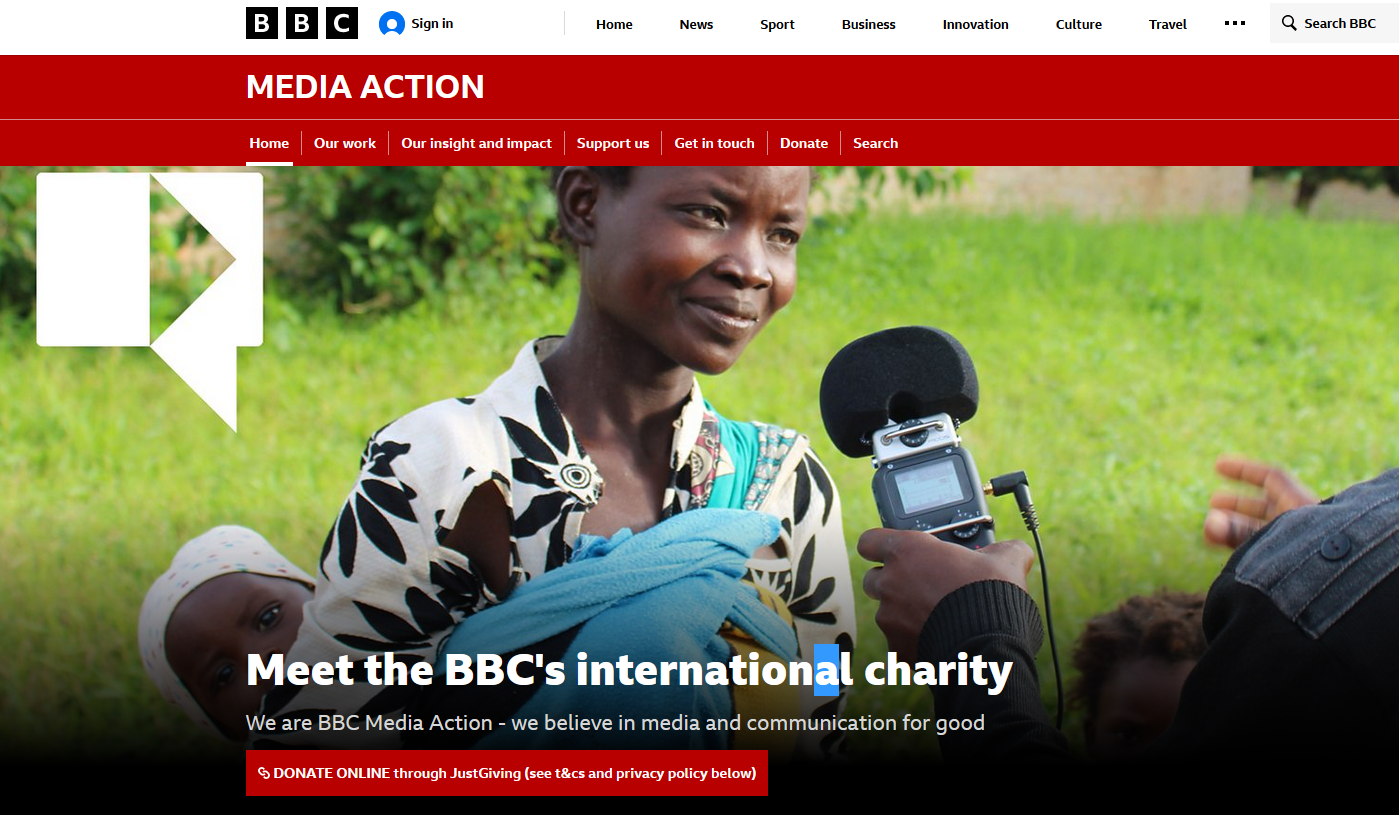Go to the Support us tab
Screen dimensions: 1399x815
tap(613, 143)
